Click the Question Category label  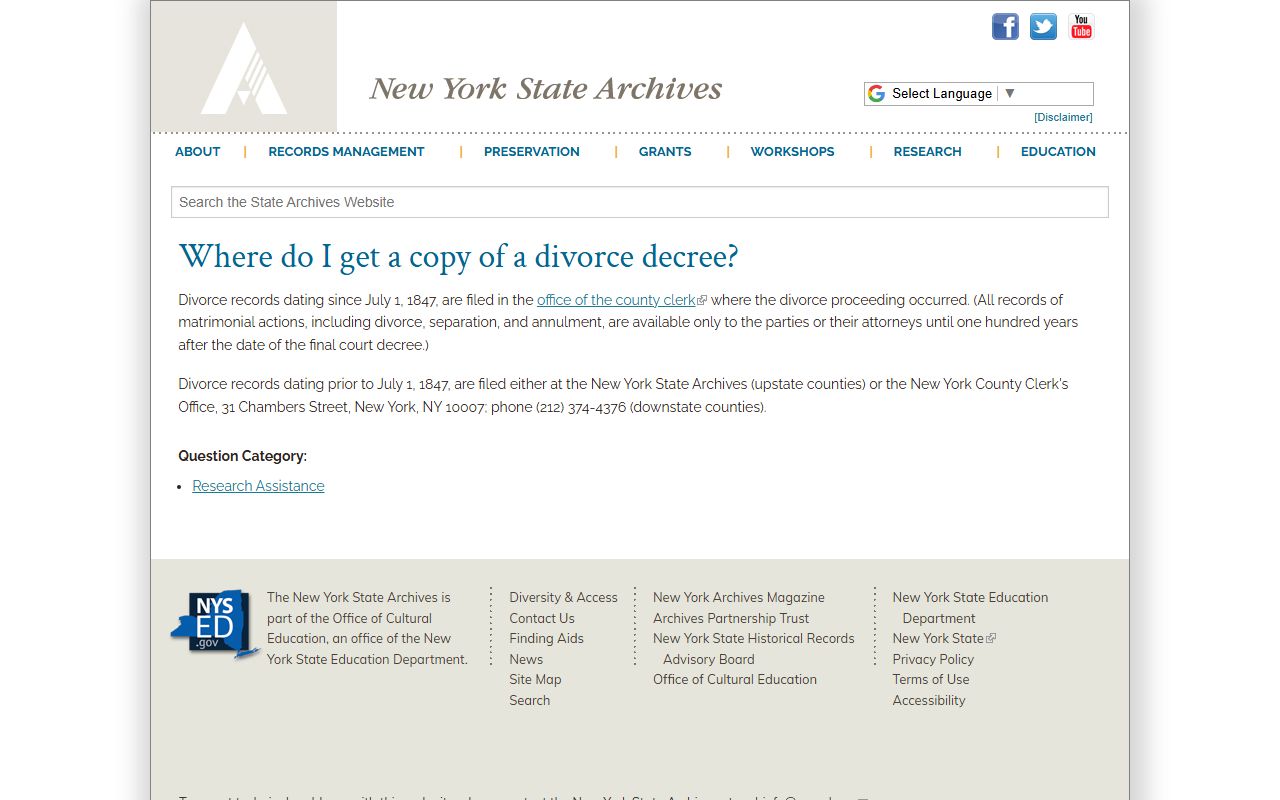(x=242, y=456)
